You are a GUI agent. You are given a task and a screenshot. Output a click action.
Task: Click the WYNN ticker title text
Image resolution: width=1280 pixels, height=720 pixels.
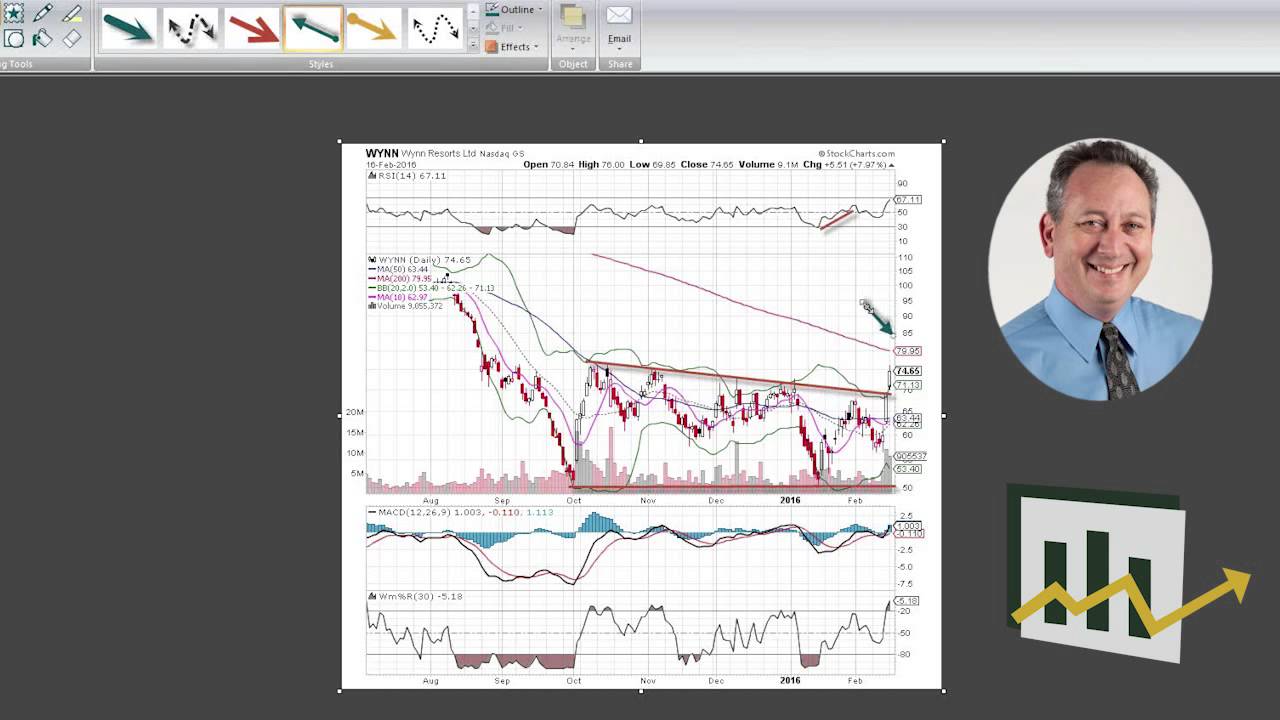click(x=382, y=154)
